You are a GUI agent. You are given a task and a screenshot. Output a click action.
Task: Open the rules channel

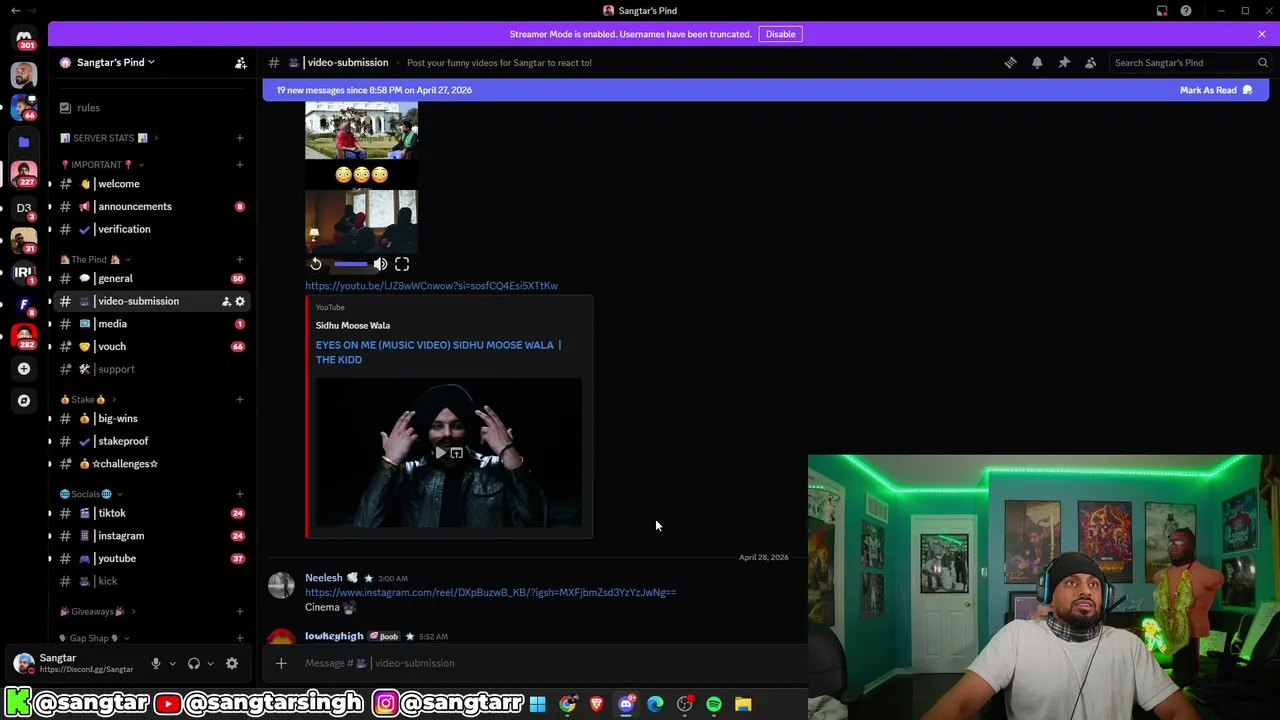[152, 107]
